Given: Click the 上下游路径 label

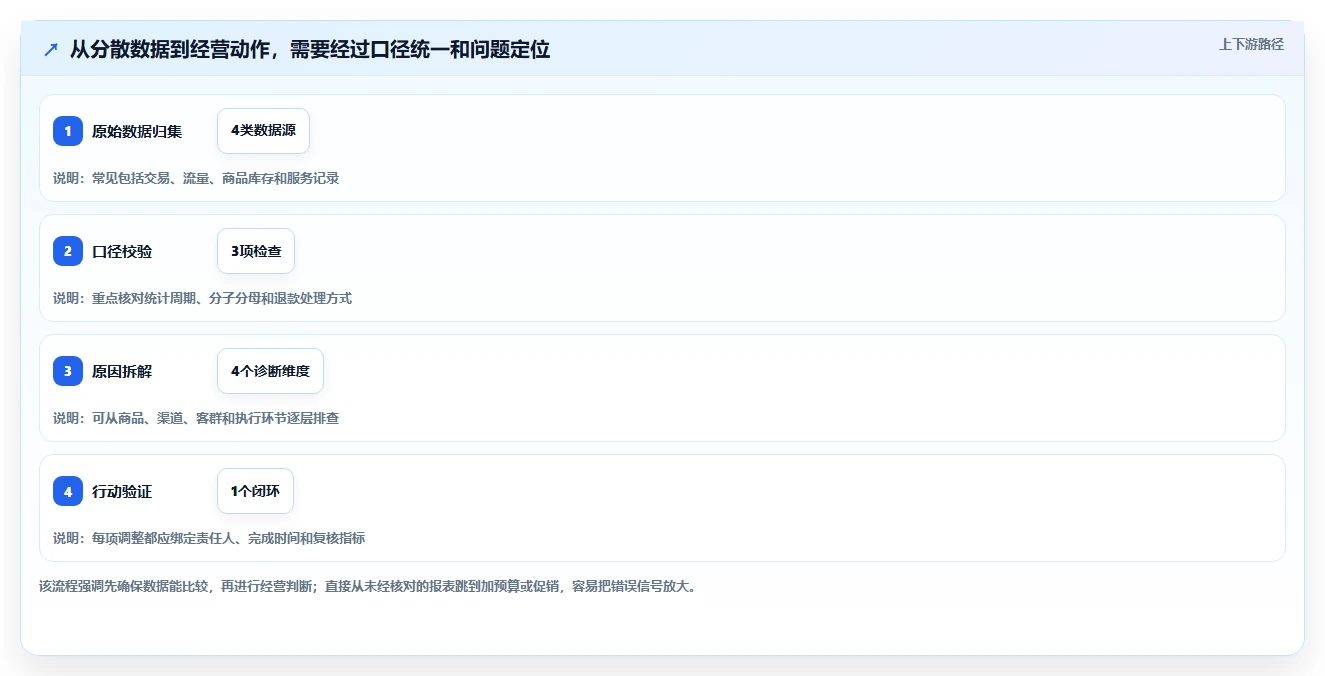Looking at the screenshot, I should click(x=1251, y=44).
